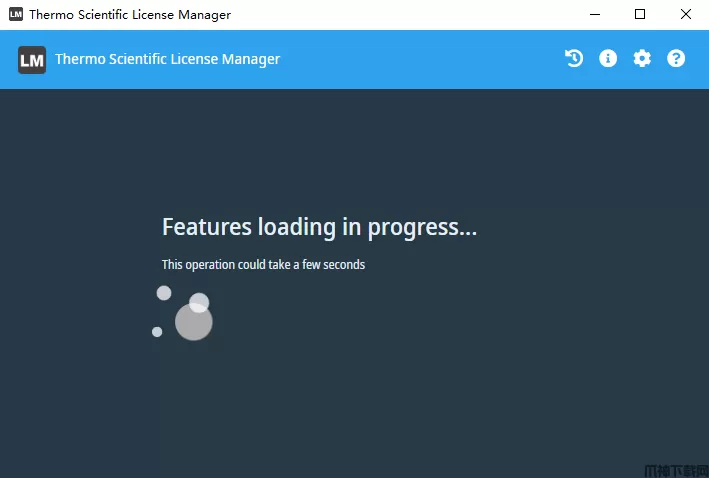
Task: Click the blue header title text
Action: (167, 59)
